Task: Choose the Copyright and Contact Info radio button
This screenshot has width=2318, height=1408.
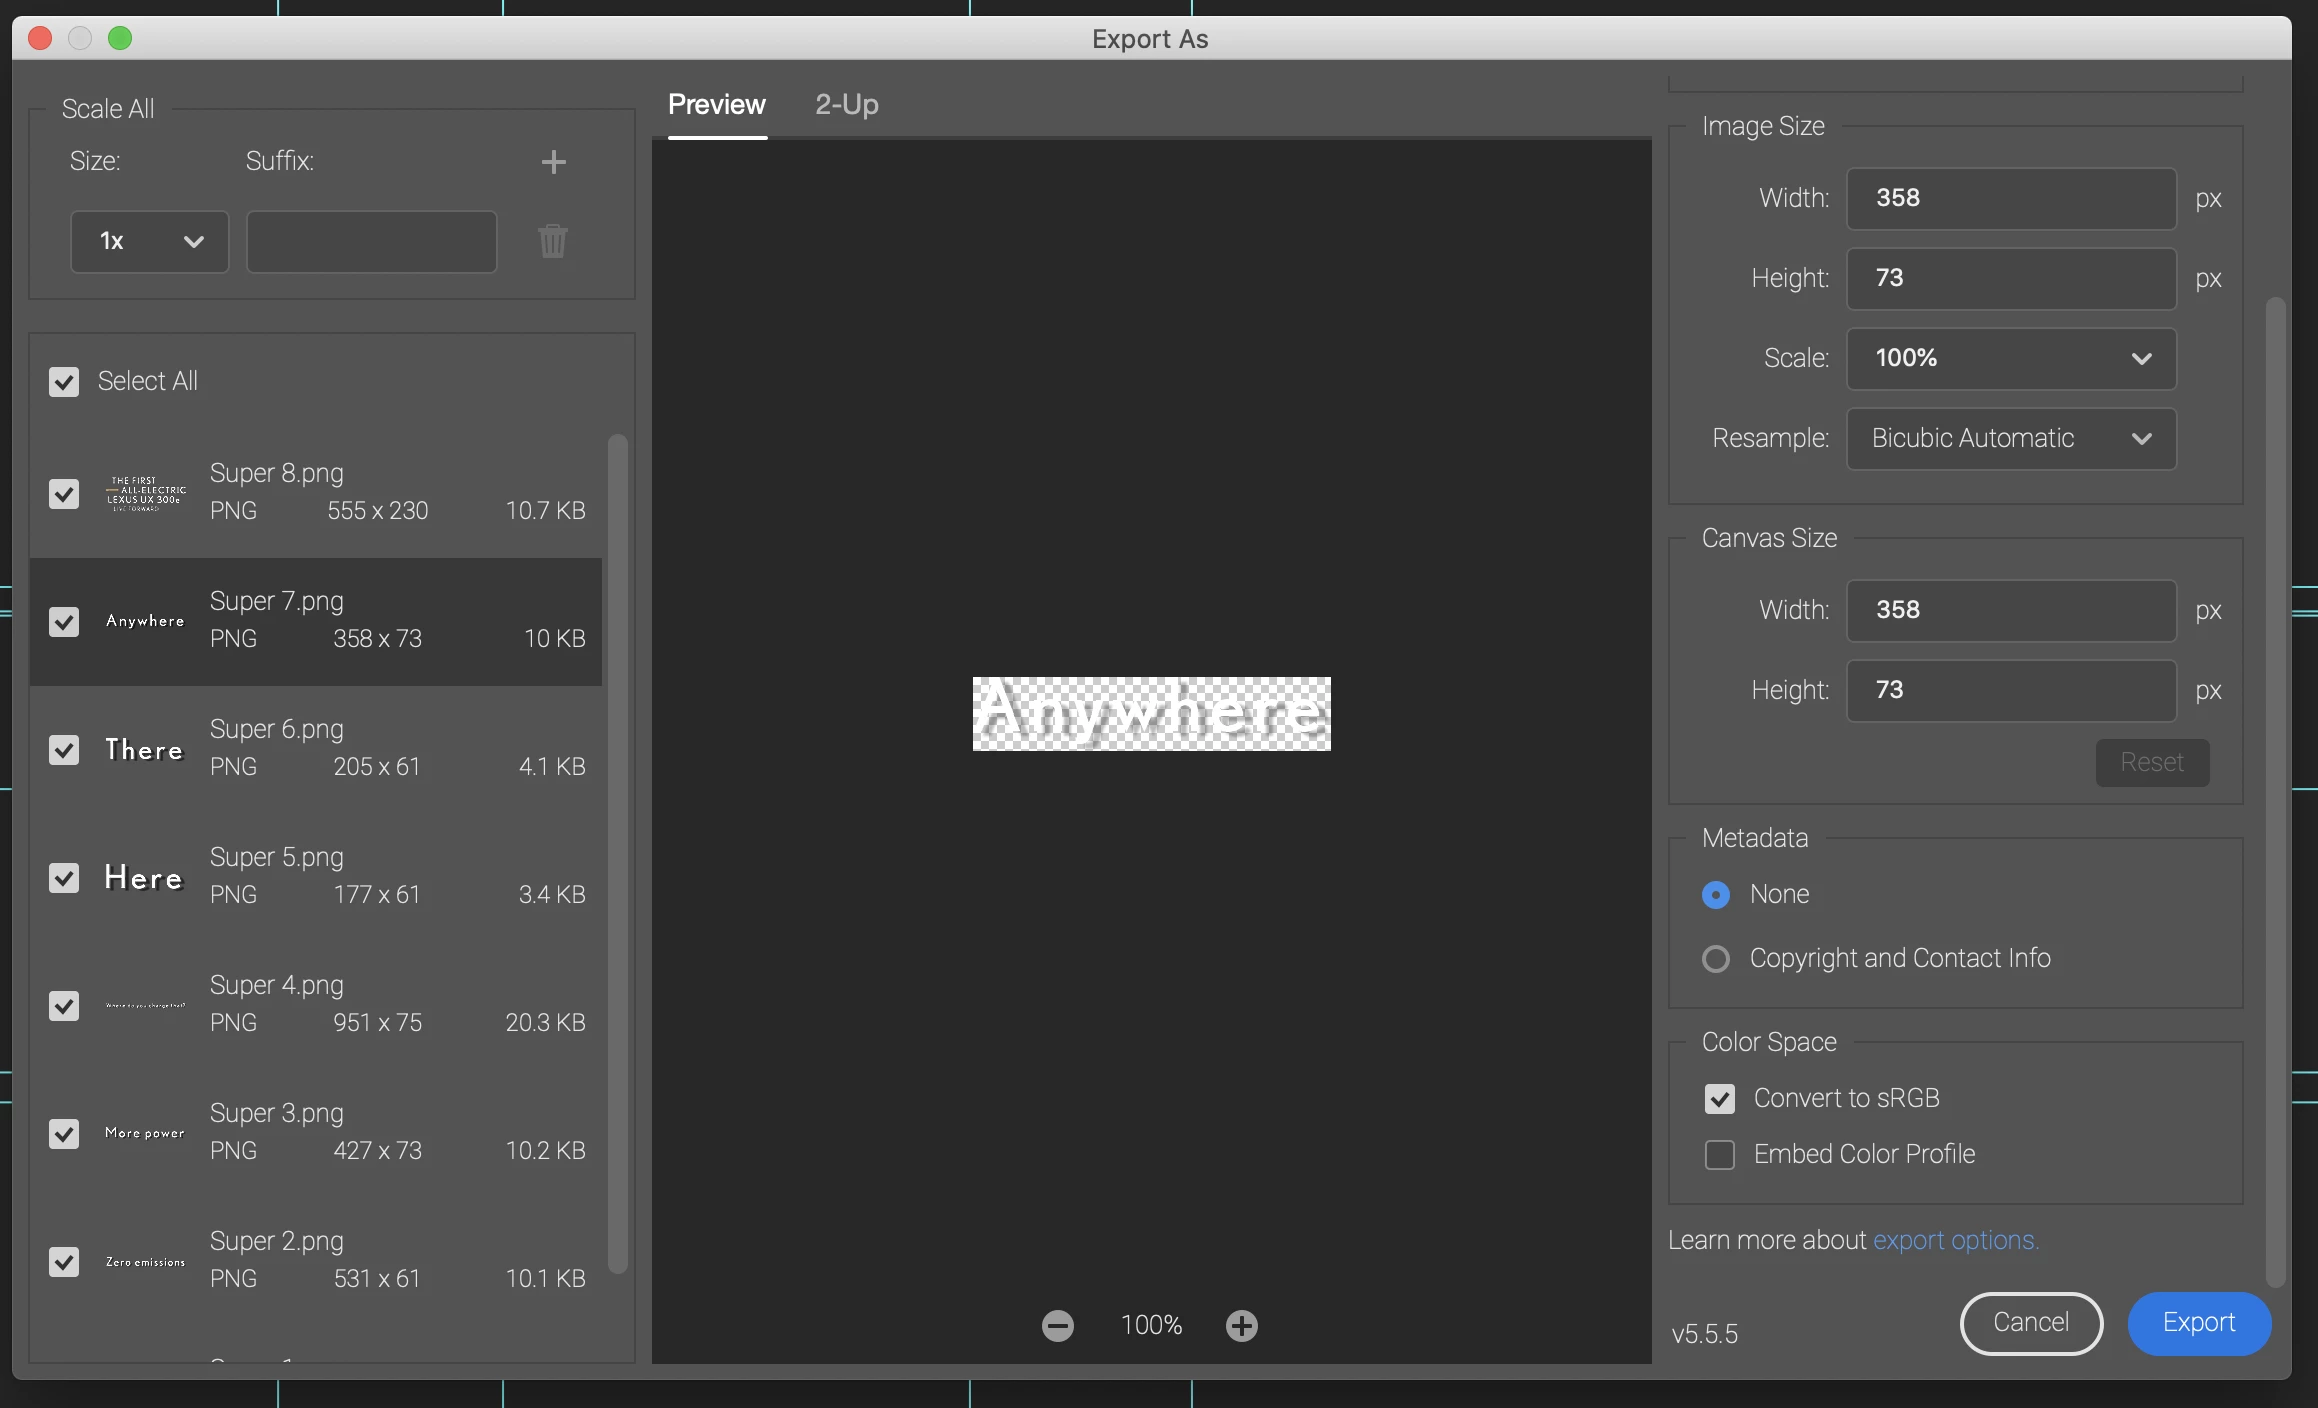Action: [x=1716, y=959]
